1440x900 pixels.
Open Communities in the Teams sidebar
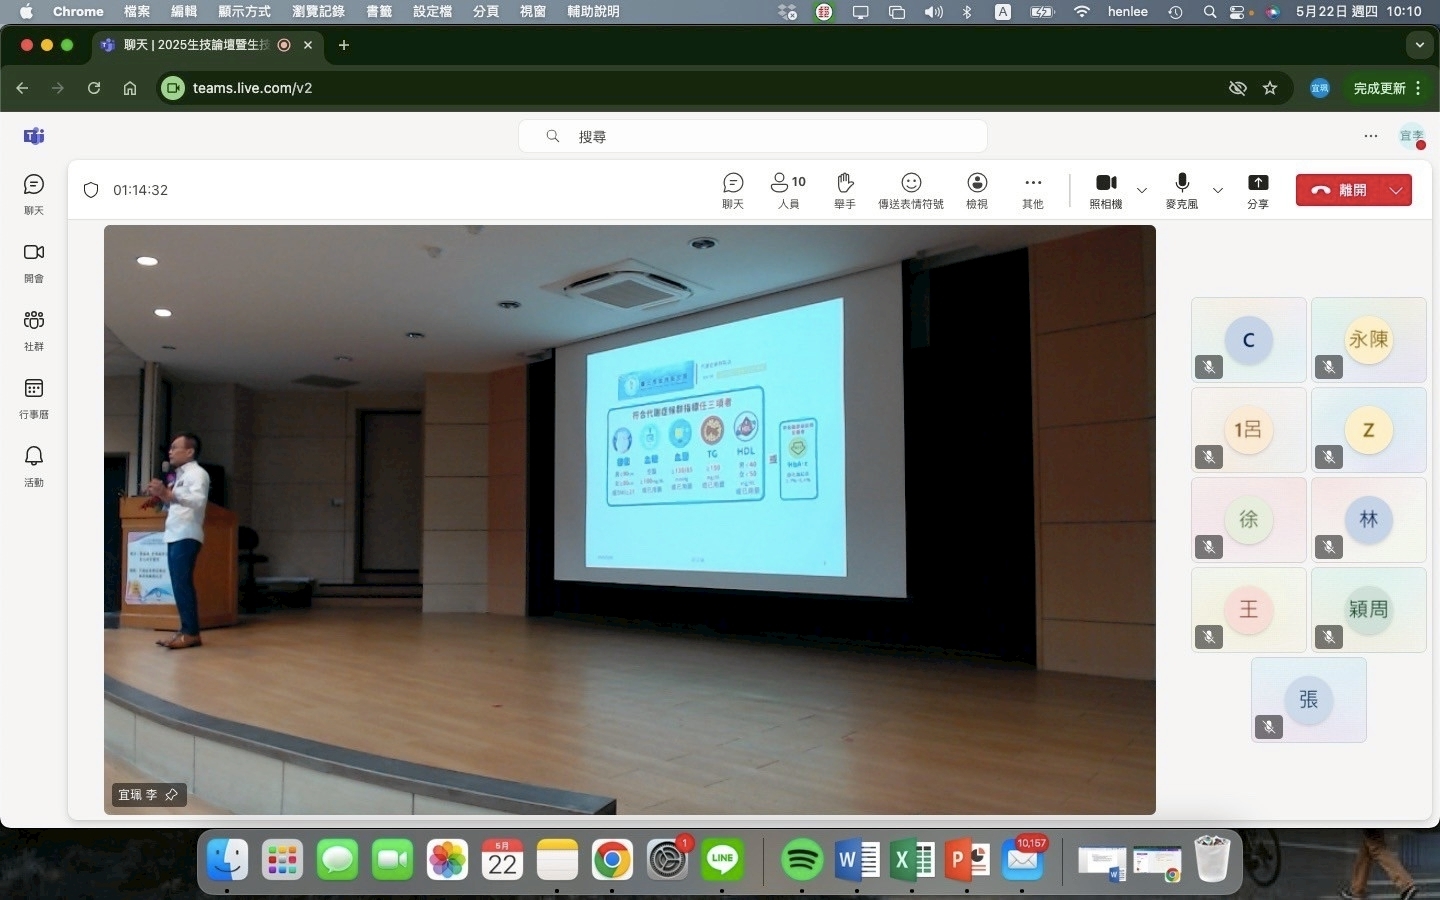pos(34,329)
